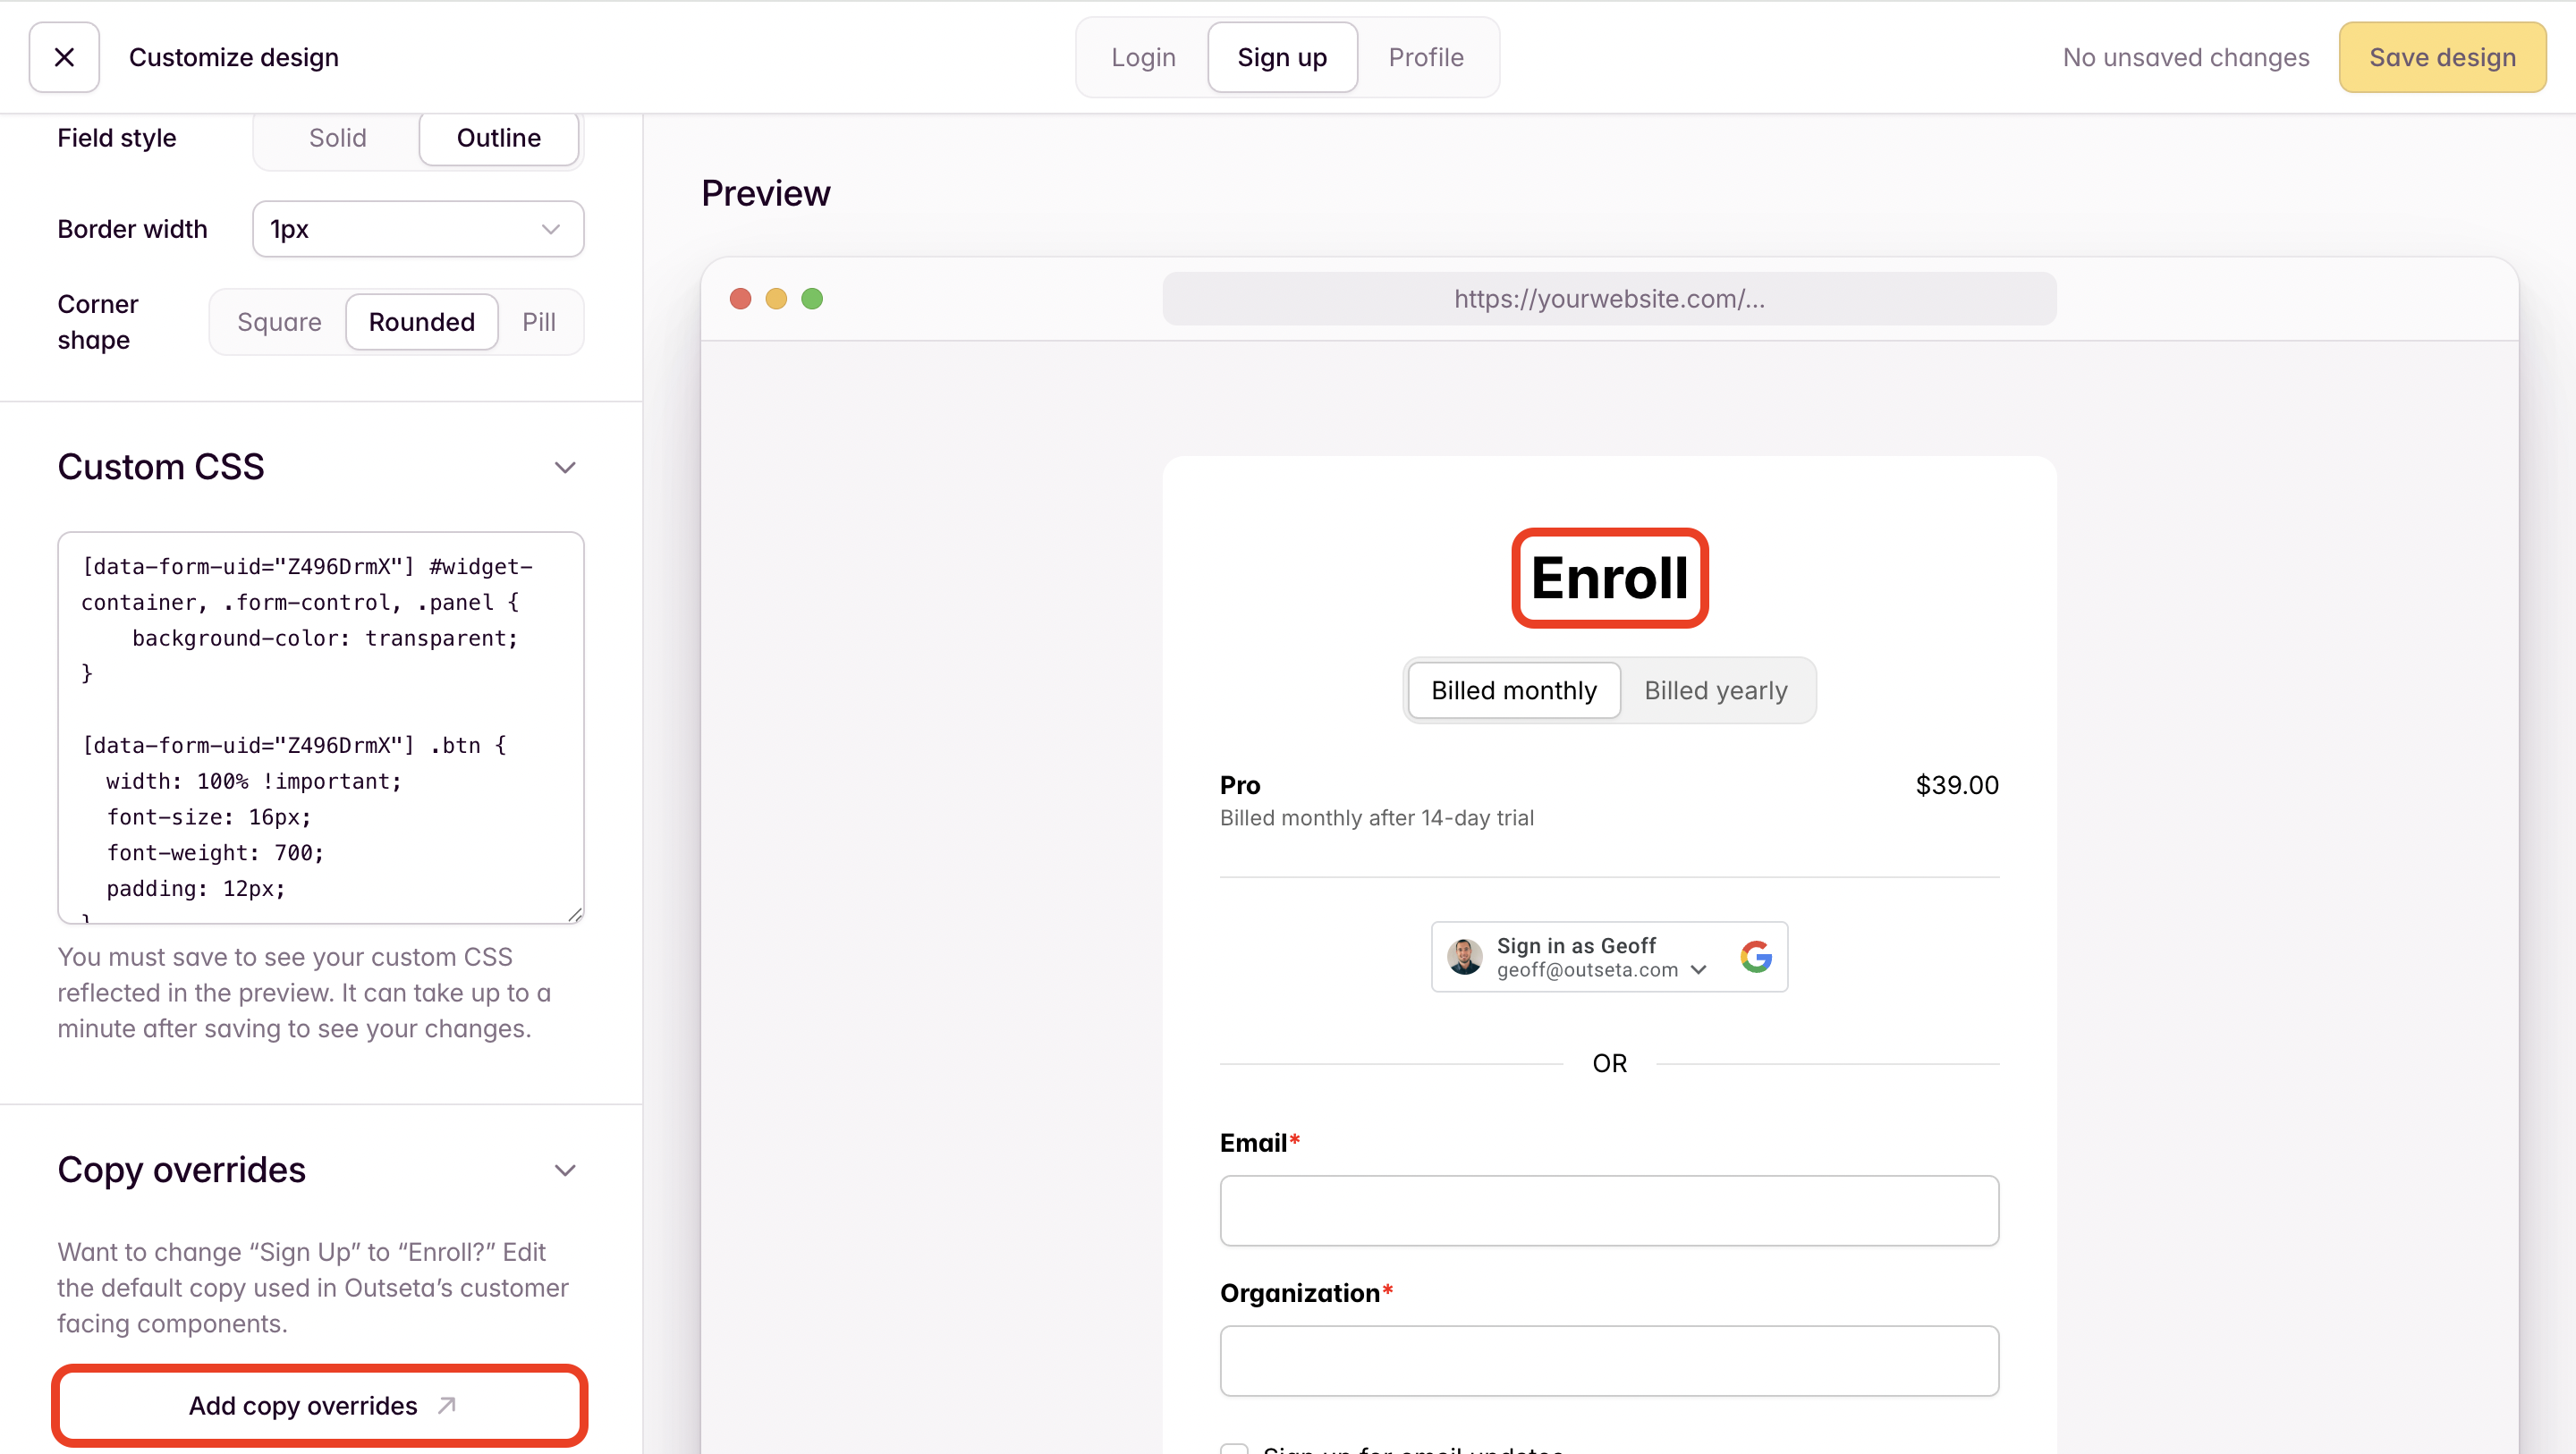Click 'Billed monthly after 14-day trial' text
Viewport: 2576px width, 1454px height.
(x=1377, y=818)
